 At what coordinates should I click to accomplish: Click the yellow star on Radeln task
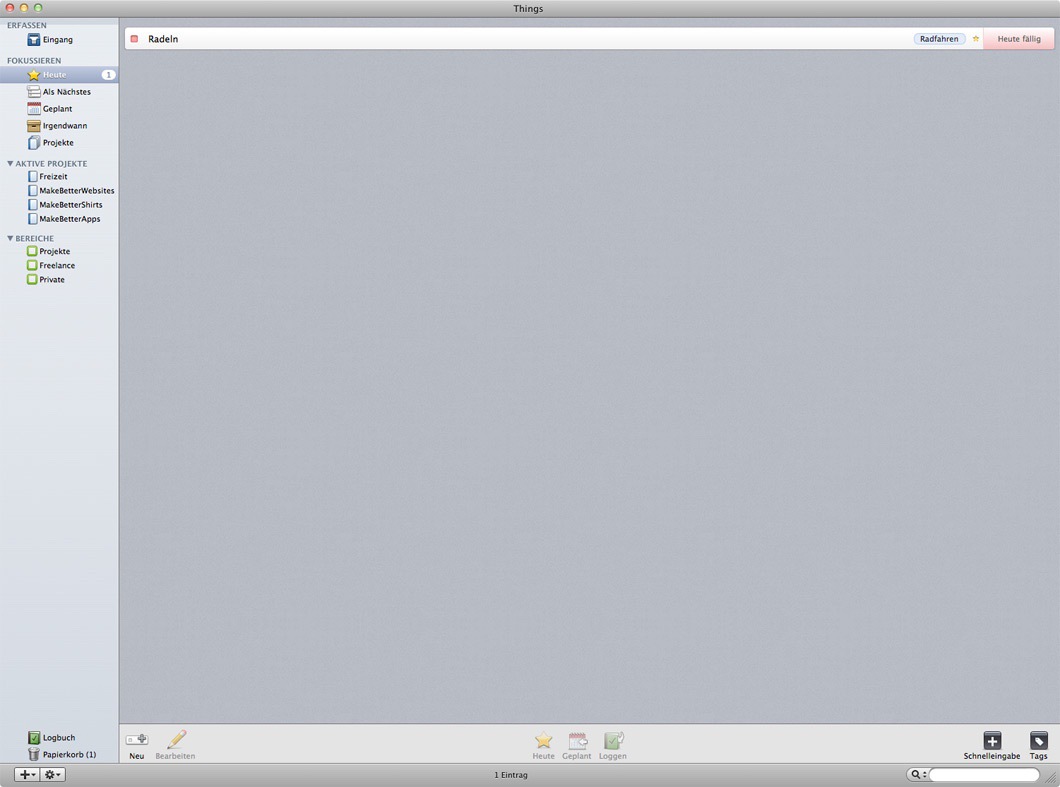[x=975, y=39]
